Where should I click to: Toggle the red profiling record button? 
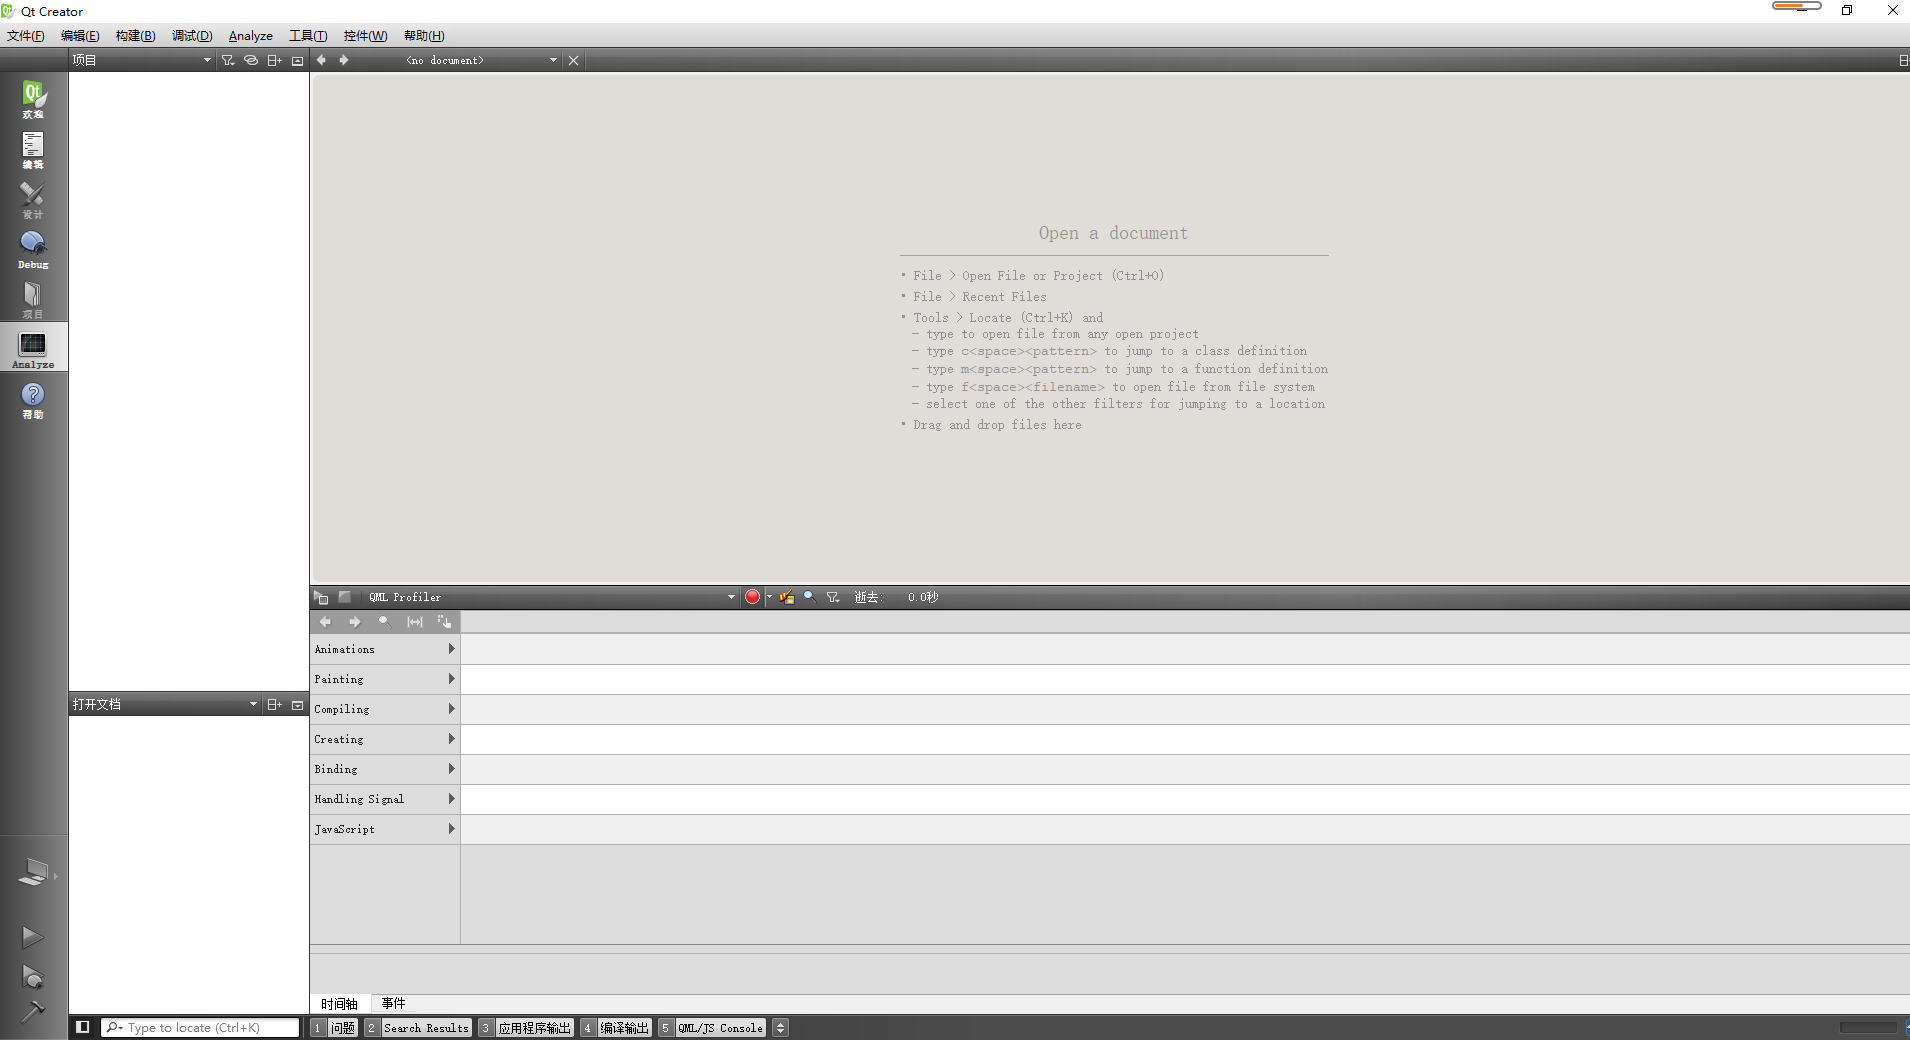(753, 597)
